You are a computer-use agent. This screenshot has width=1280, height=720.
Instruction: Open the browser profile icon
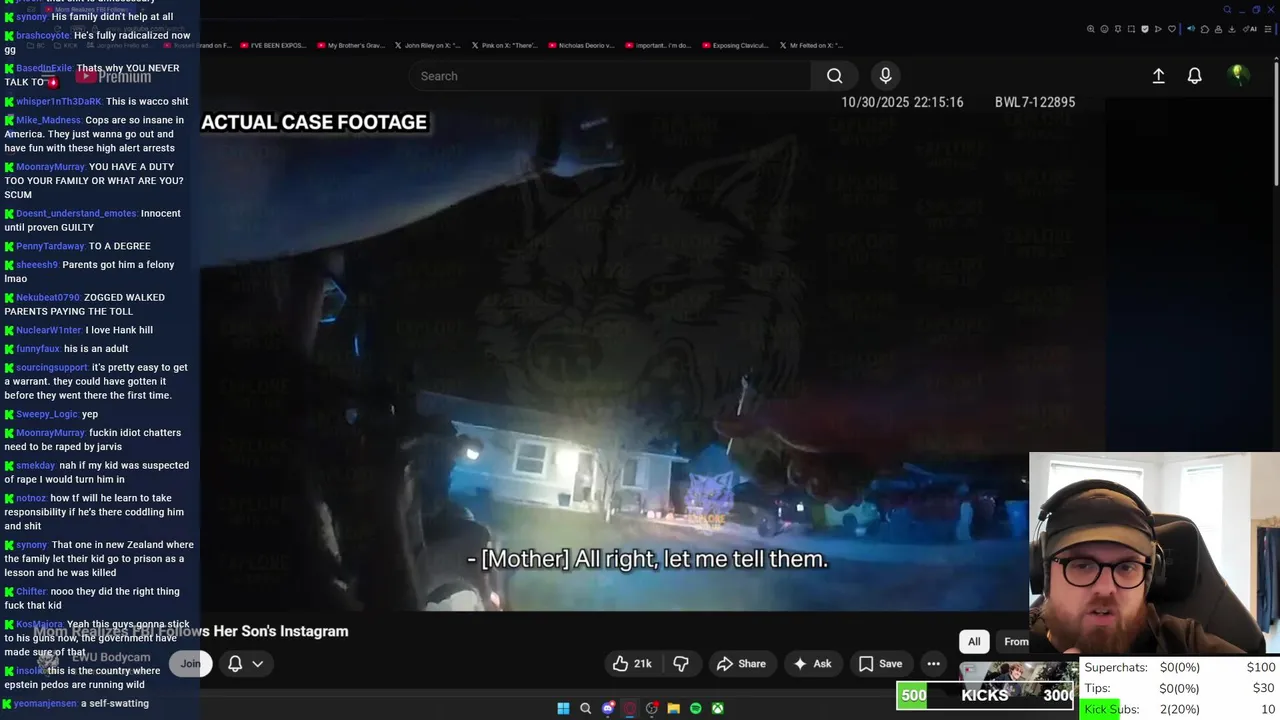coord(1218,29)
